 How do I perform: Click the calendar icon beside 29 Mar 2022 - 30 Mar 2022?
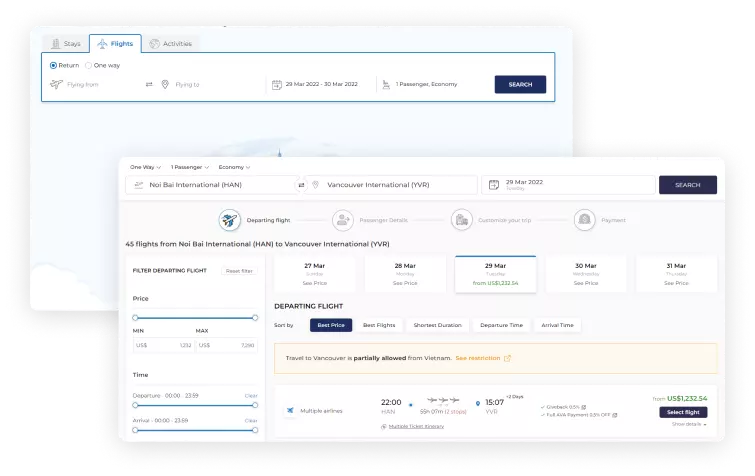277,84
